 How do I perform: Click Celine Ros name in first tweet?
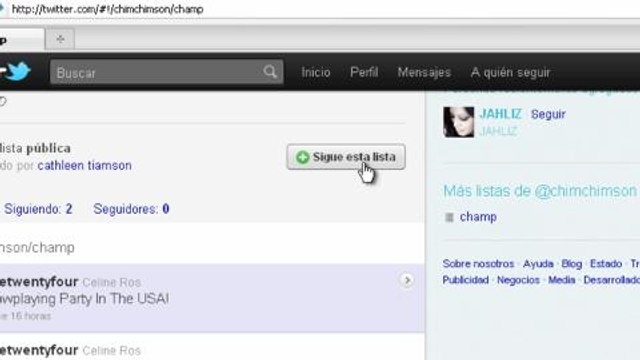click(111, 282)
